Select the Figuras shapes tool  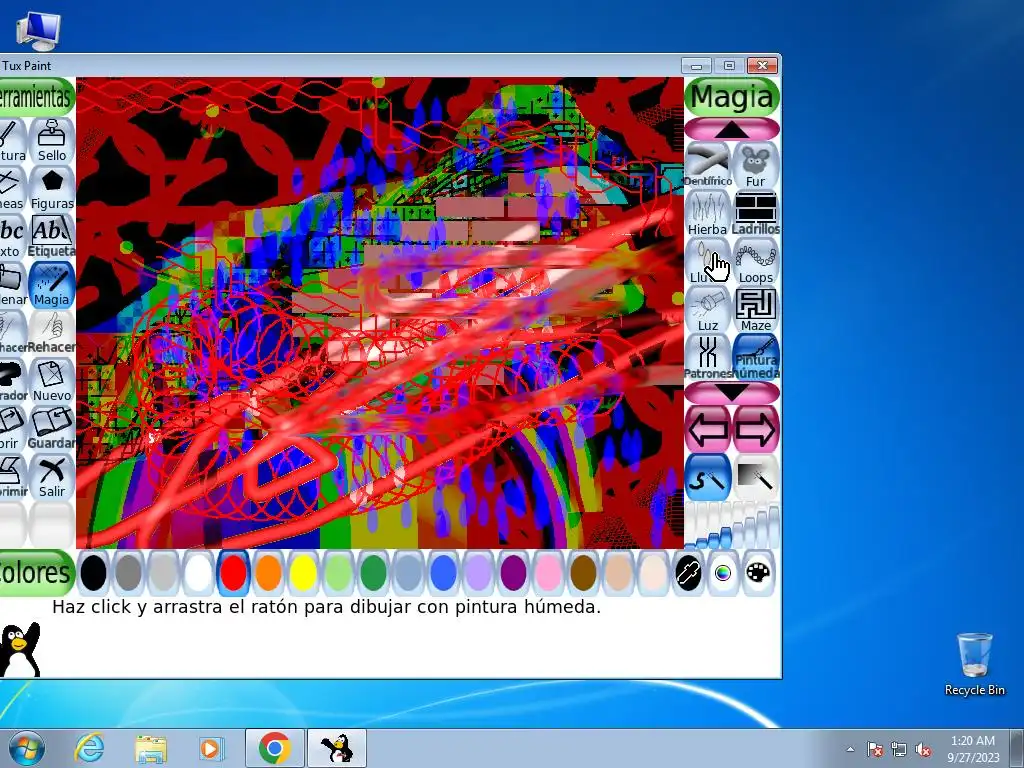[x=52, y=189]
